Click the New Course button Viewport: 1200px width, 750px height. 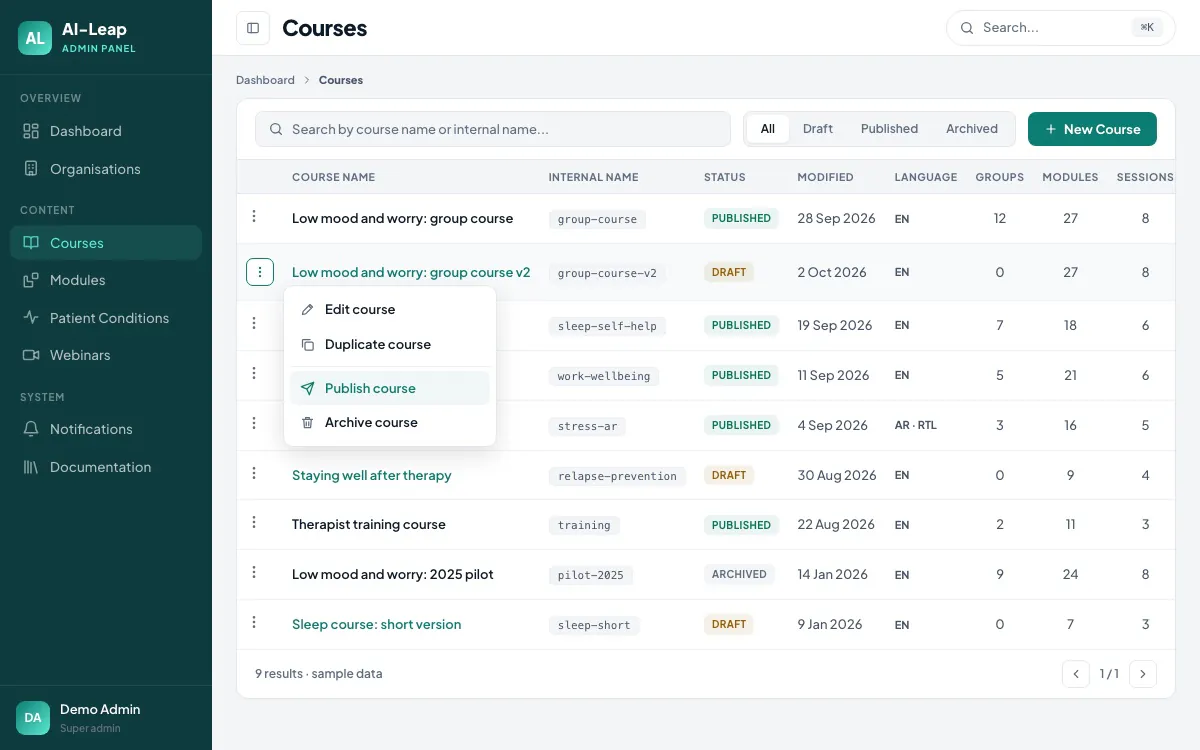[1092, 129]
